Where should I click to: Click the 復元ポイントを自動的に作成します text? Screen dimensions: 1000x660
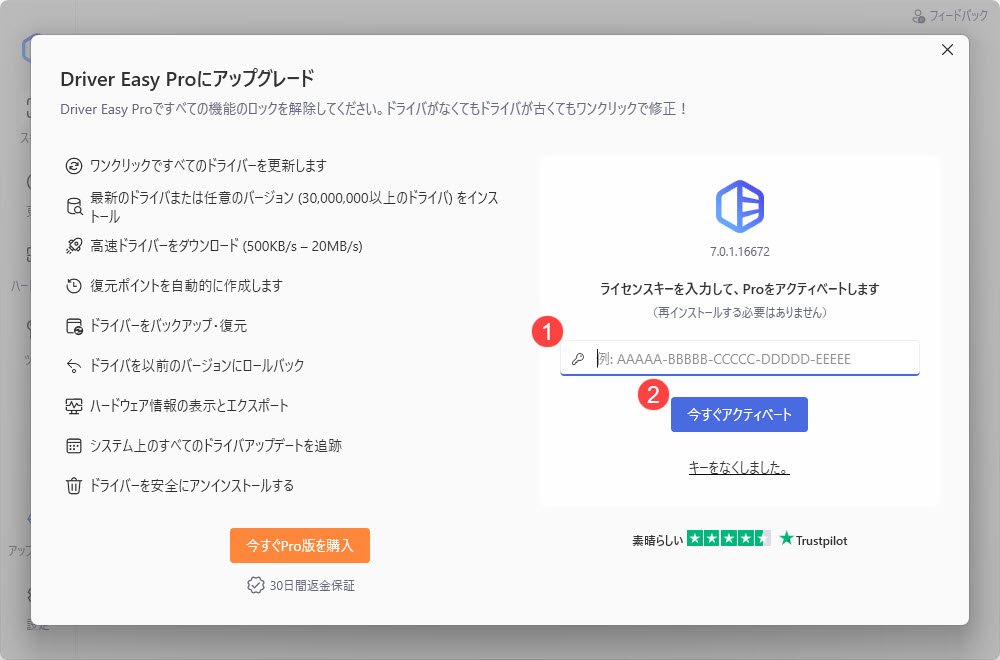click(x=186, y=286)
